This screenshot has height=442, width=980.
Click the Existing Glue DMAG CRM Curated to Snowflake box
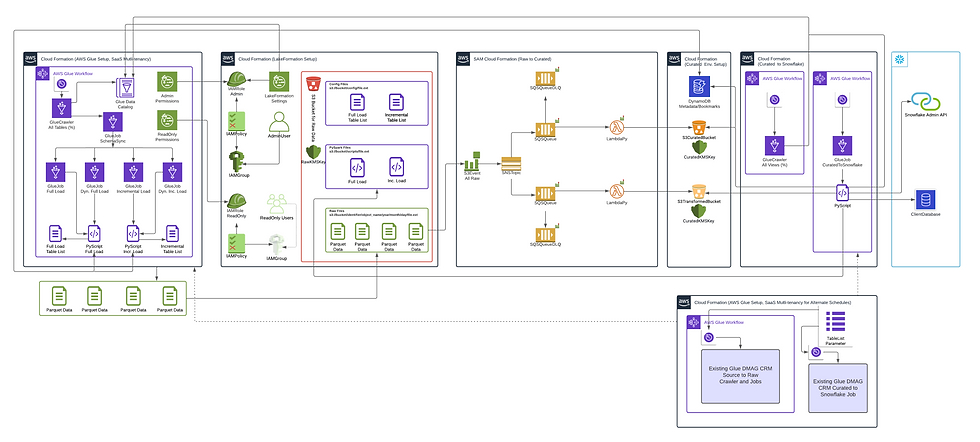pos(838,388)
